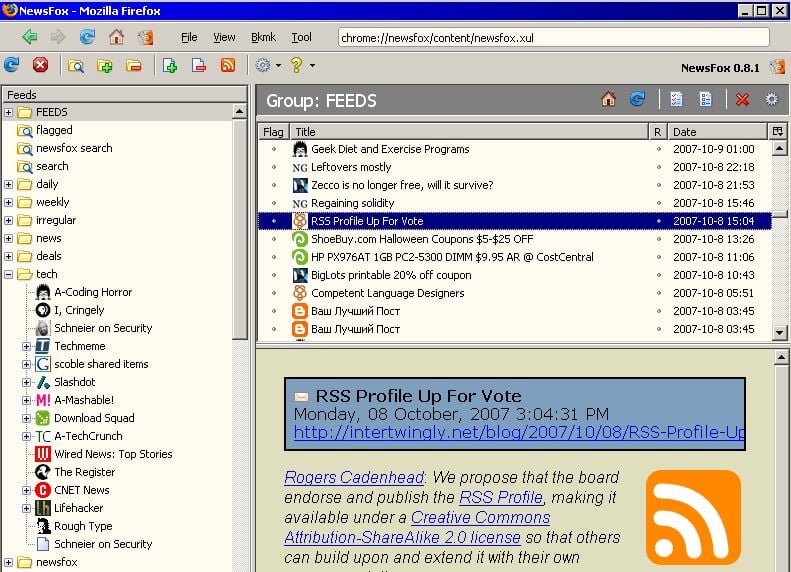Click the options gear toolbar icon
Image resolution: width=791 pixels, height=572 pixels.
(x=262, y=65)
